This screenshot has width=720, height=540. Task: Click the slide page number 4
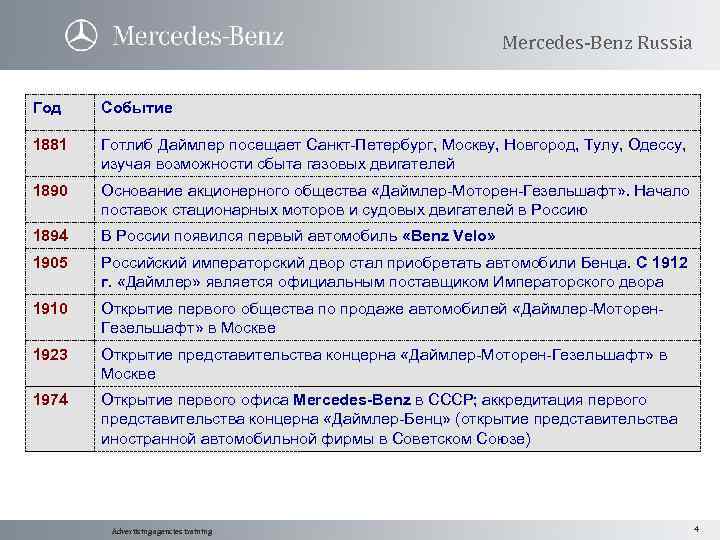pos(697,529)
